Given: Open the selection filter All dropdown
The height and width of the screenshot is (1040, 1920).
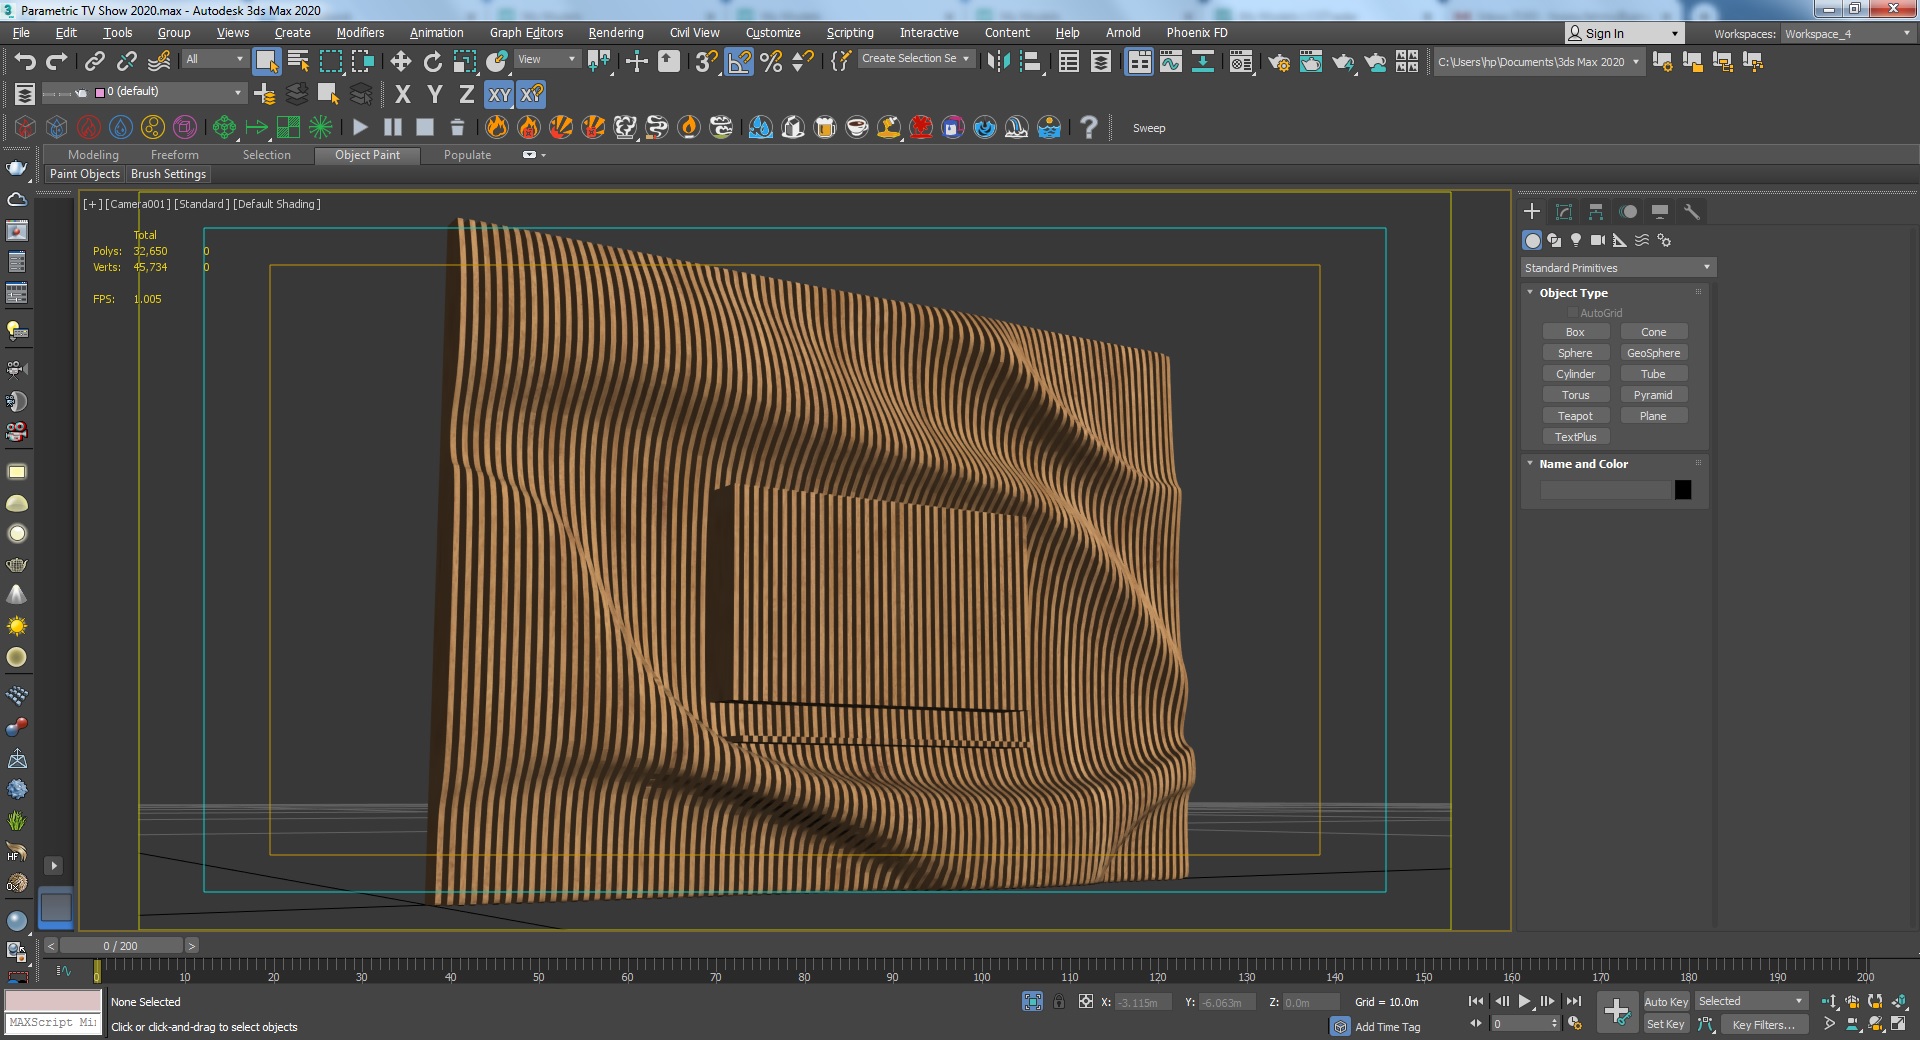Looking at the screenshot, I should click(x=214, y=59).
